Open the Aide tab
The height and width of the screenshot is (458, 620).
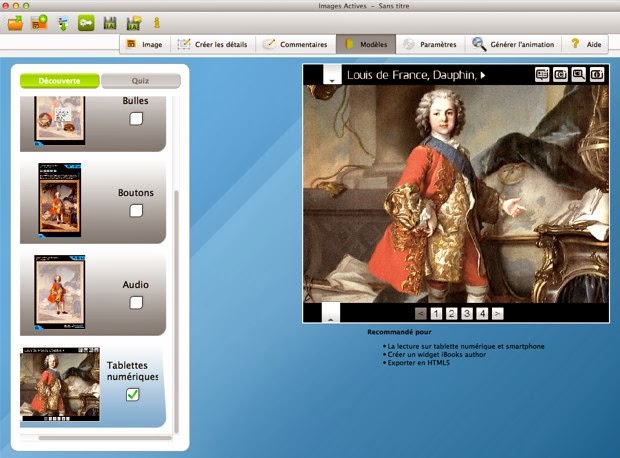(x=586, y=44)
